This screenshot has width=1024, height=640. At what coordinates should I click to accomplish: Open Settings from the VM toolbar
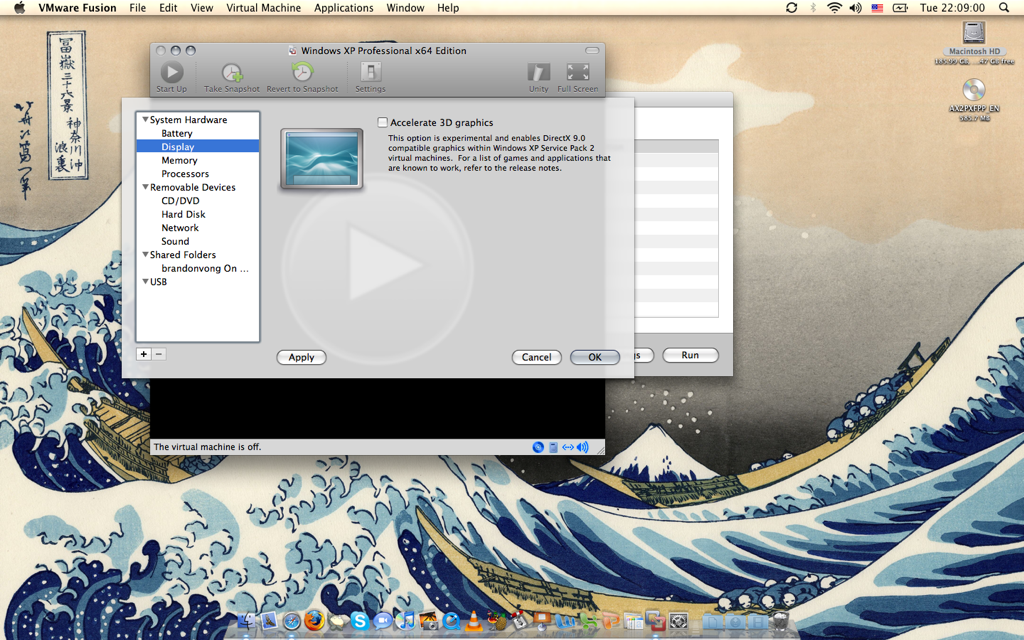[x=370, y=77]
